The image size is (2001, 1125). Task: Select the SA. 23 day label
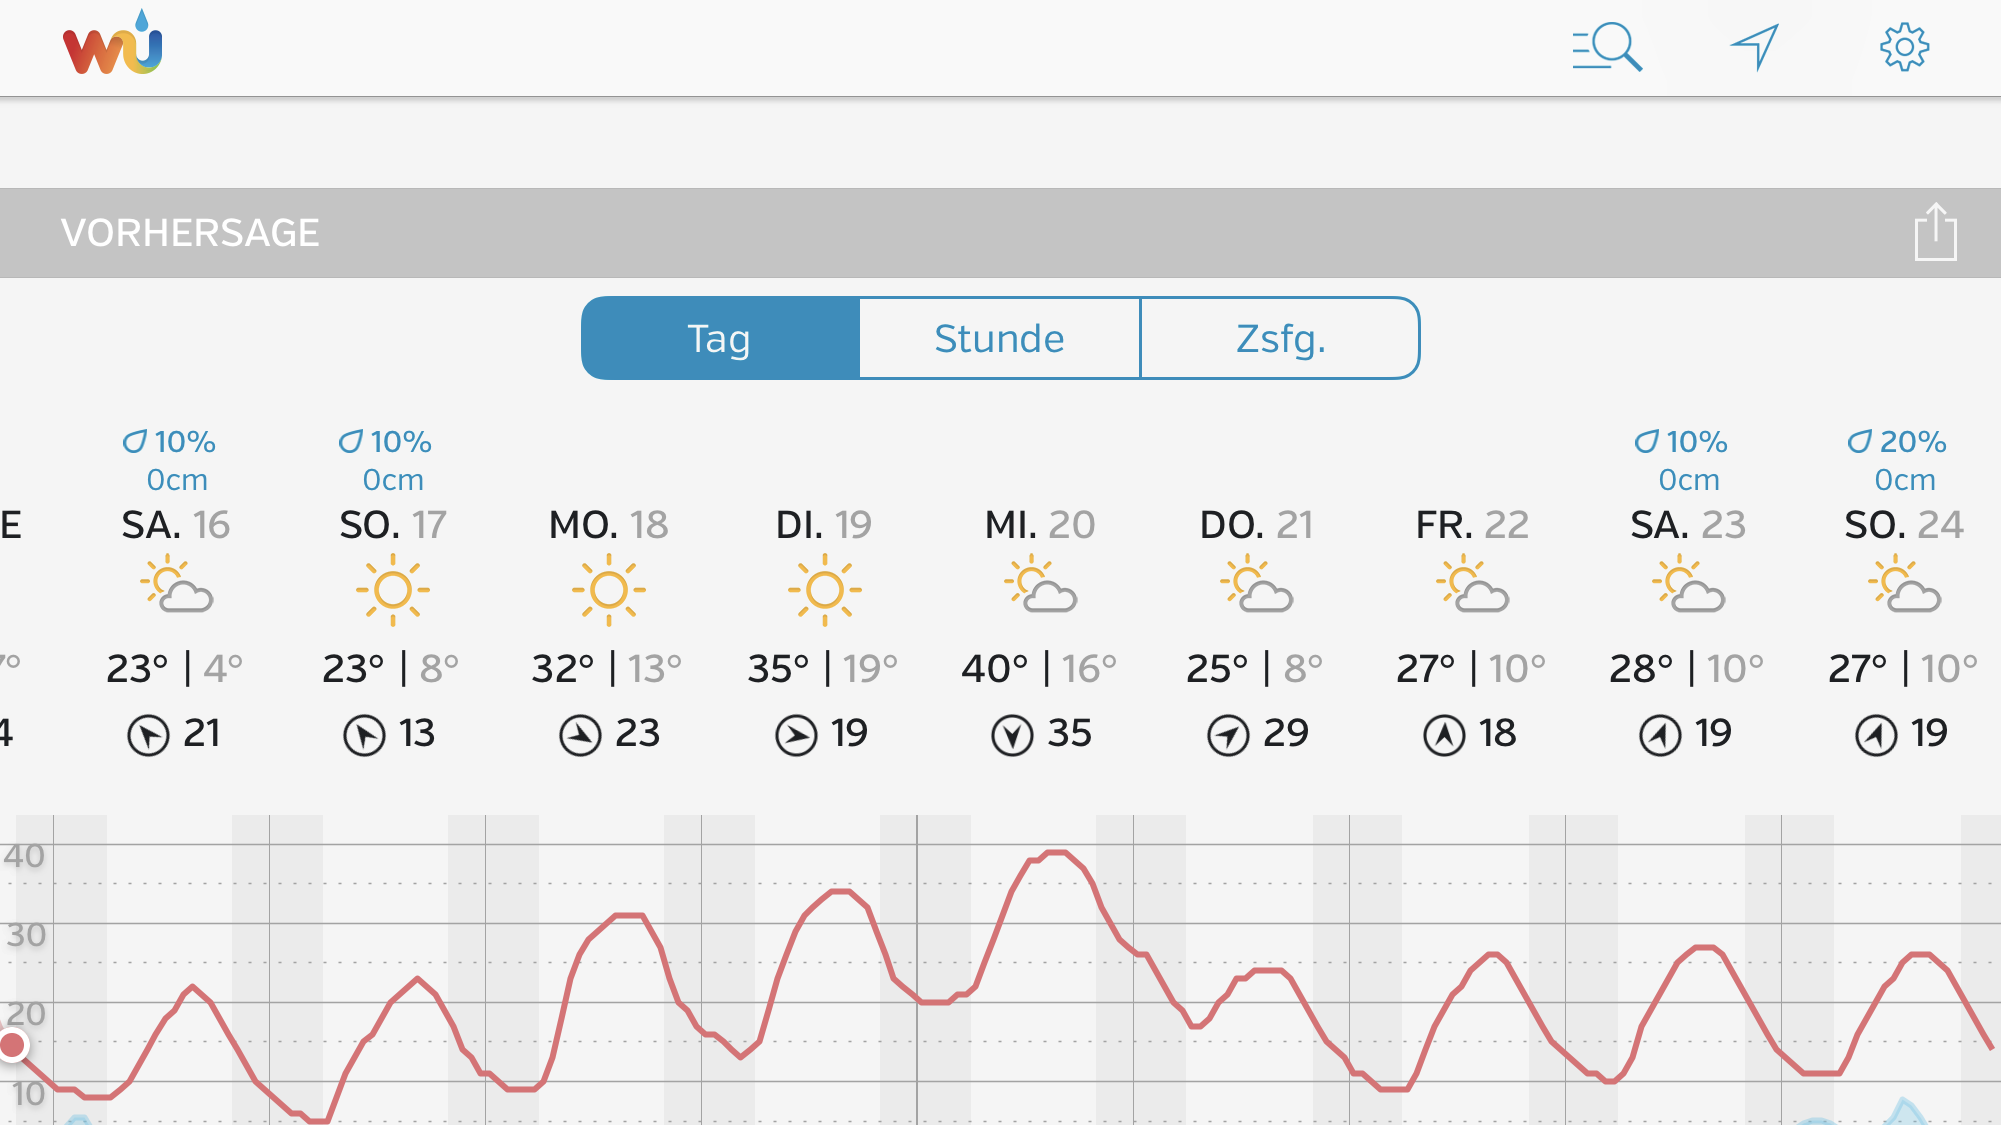point(1688,525)
